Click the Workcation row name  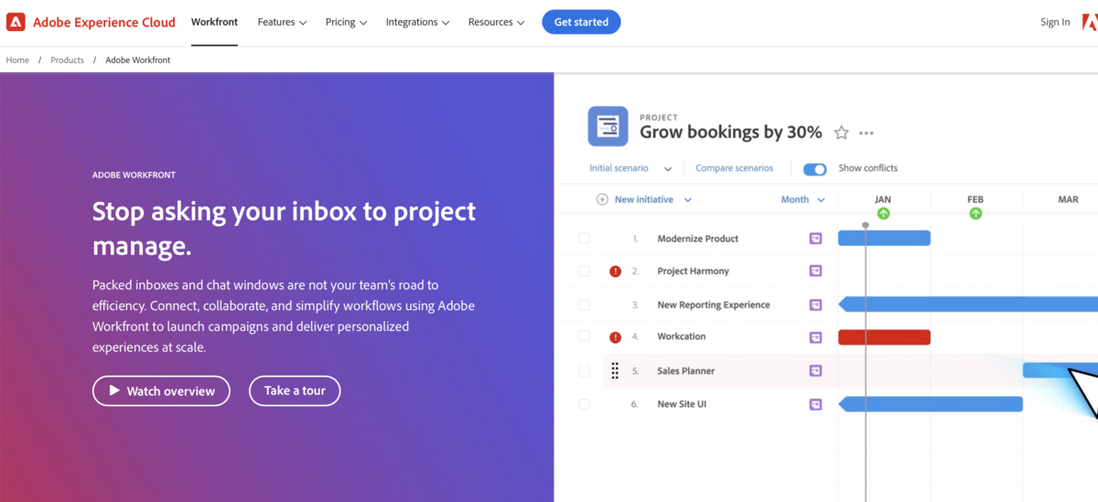(x=681, y=337)
